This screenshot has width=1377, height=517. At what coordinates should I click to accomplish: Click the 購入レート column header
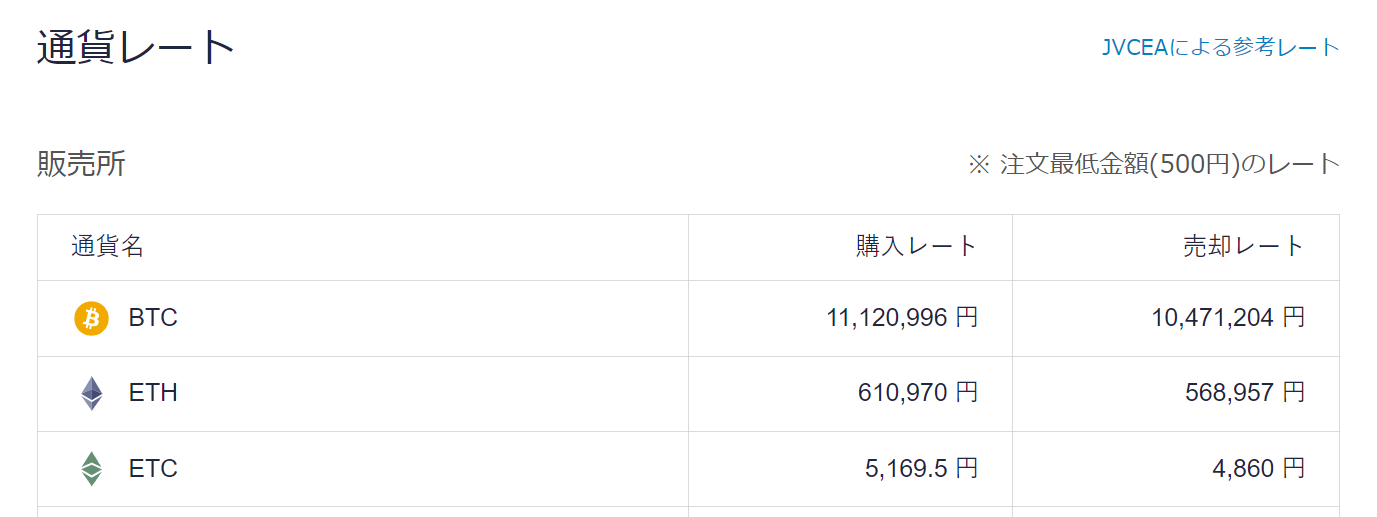[x=916, y=246]
